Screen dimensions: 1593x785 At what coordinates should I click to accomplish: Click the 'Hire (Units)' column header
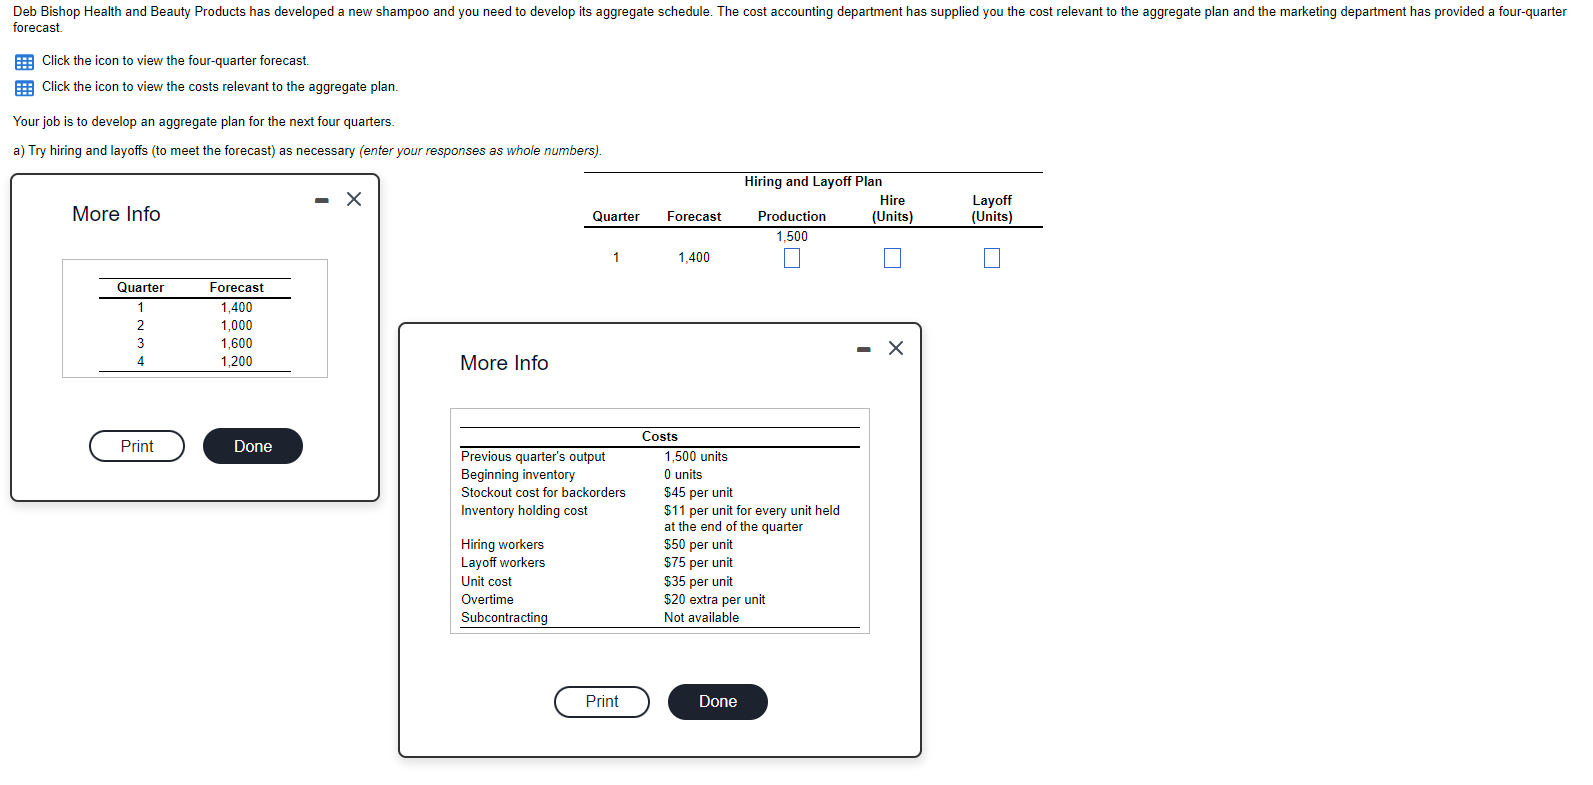pos(892,209)
